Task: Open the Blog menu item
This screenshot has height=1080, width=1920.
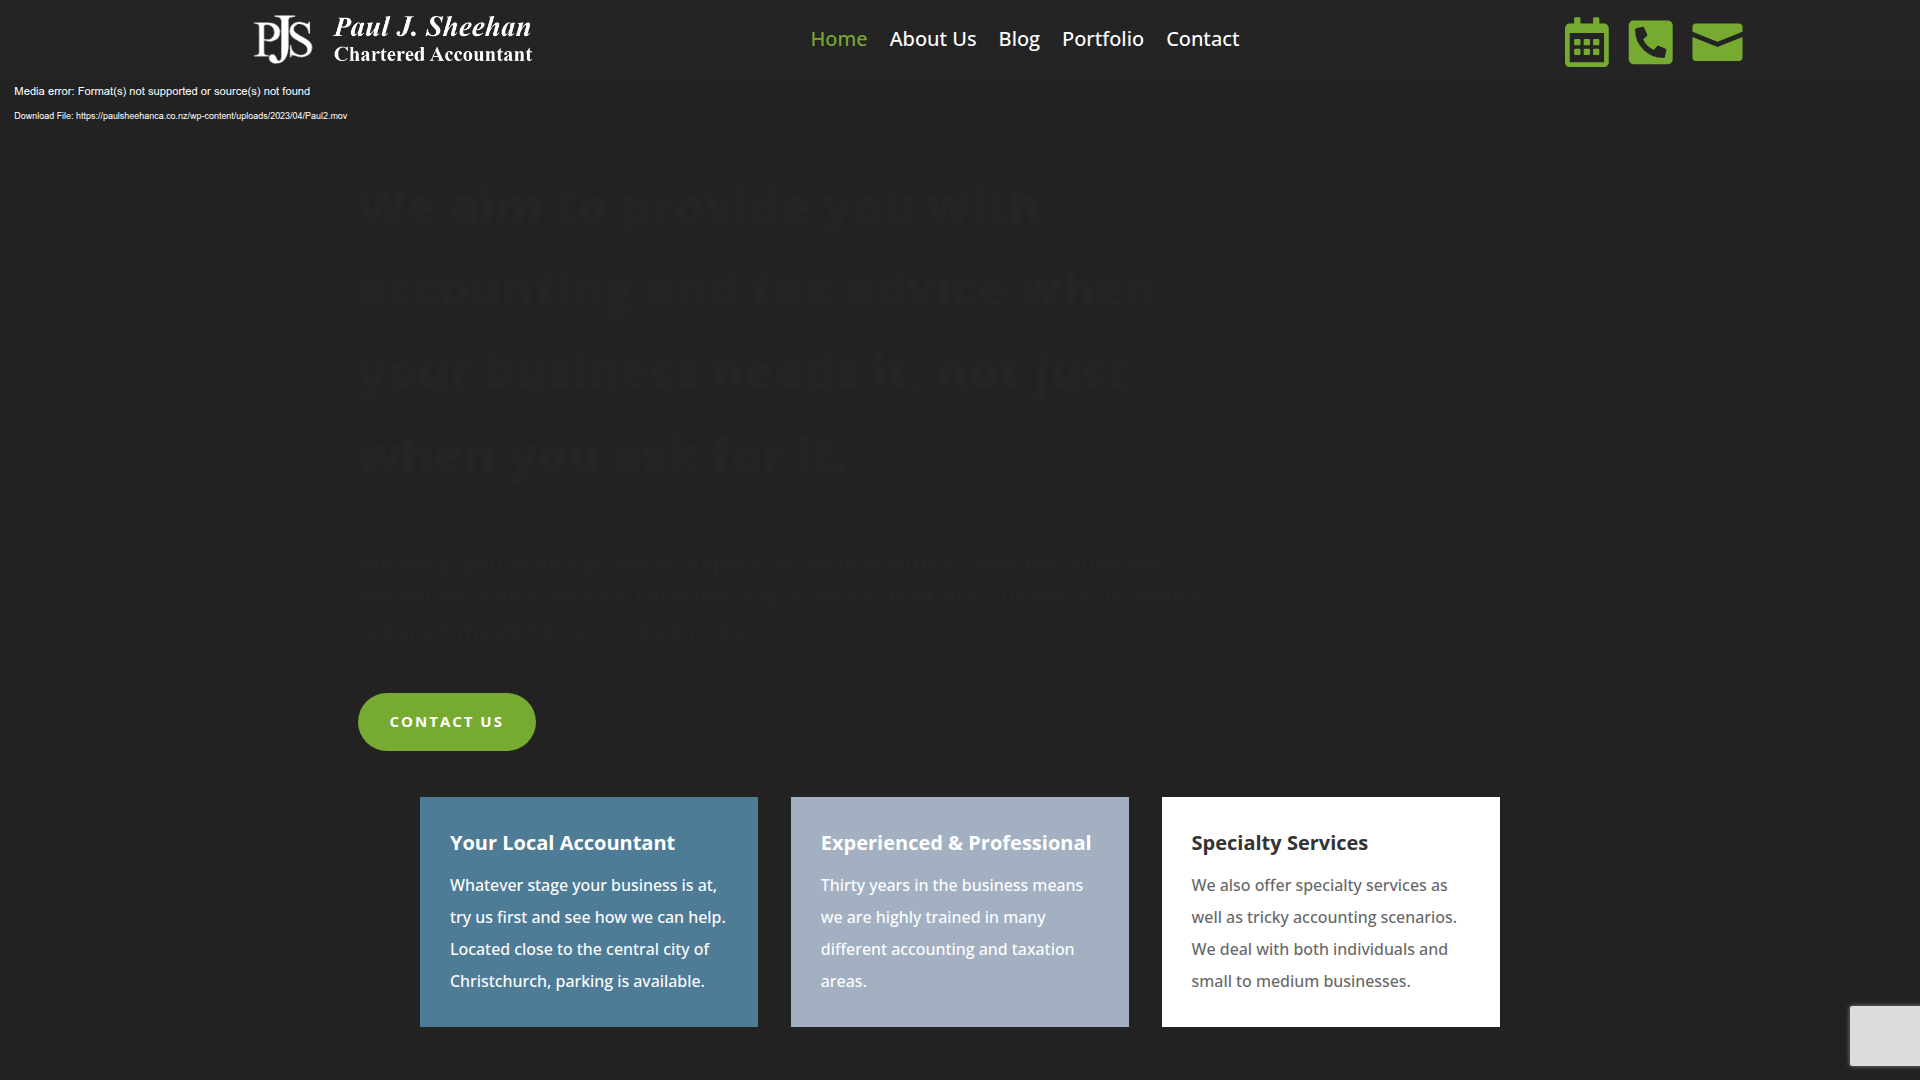Action: pyautogui.click(x=1019, y=39)
